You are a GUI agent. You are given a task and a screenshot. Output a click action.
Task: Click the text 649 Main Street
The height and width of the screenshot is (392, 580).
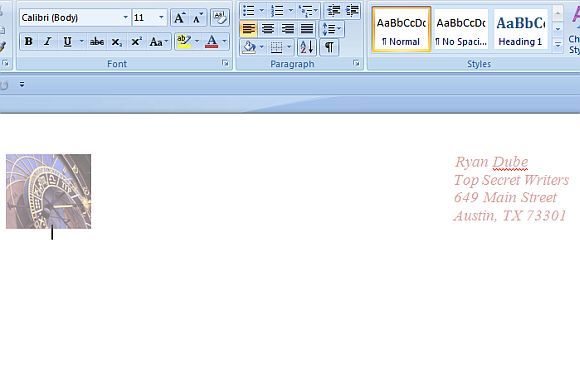[505, 197]
